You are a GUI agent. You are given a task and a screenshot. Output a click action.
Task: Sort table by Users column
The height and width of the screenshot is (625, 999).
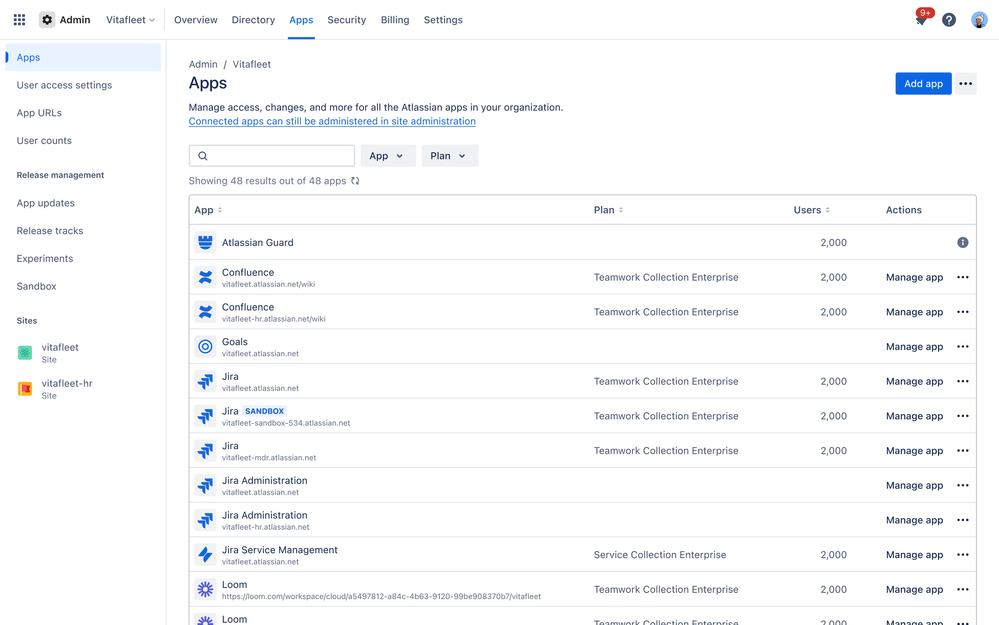pyautogui.click(x=812, y=210)
